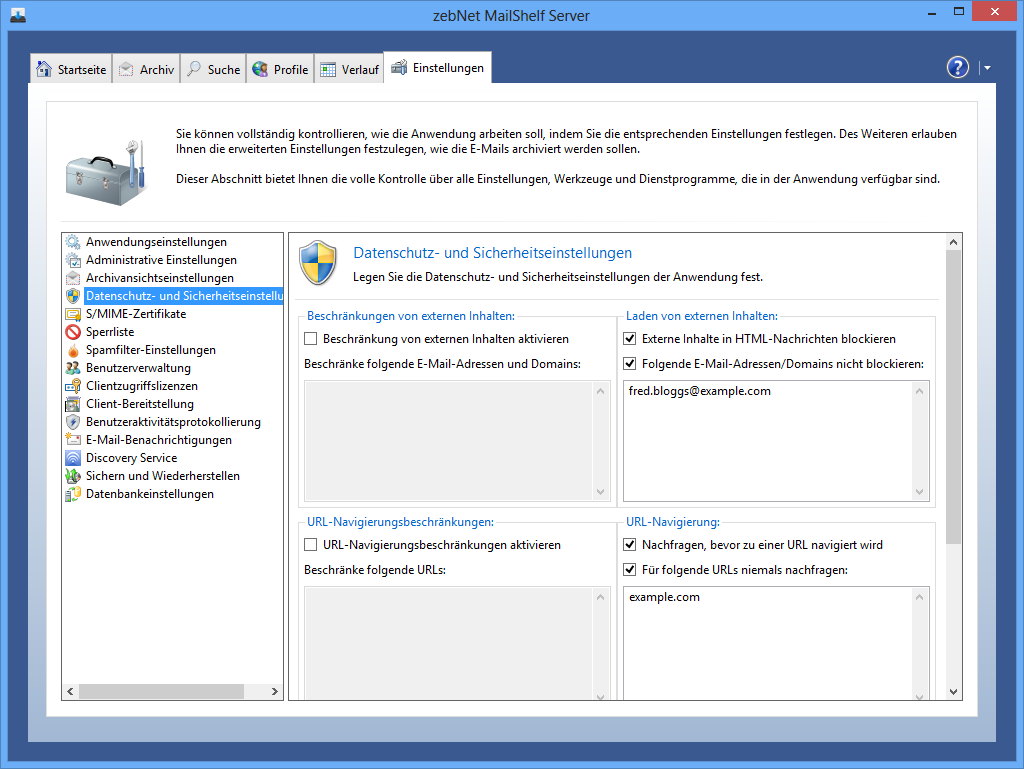
Task: Click the app icon in title bar
Action: (18, 15)
